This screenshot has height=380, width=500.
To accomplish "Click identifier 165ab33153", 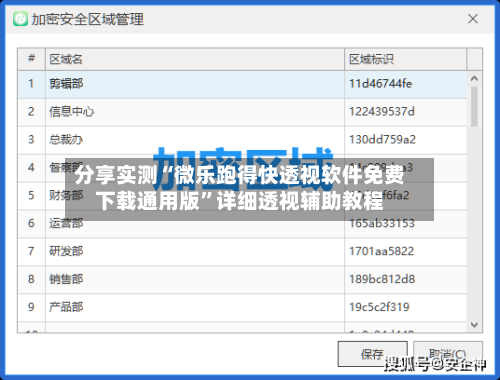I will [x=382, y=223].
